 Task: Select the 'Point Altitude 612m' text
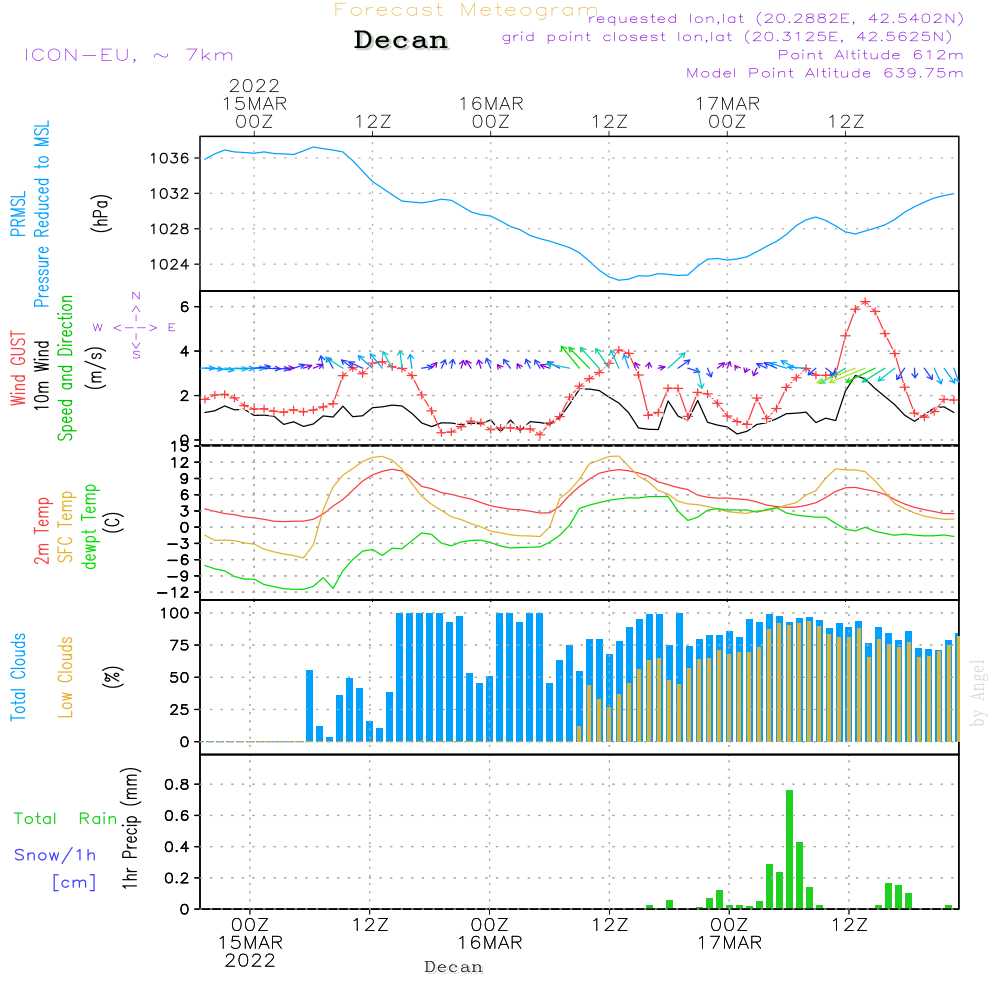[x=871, y=55]
